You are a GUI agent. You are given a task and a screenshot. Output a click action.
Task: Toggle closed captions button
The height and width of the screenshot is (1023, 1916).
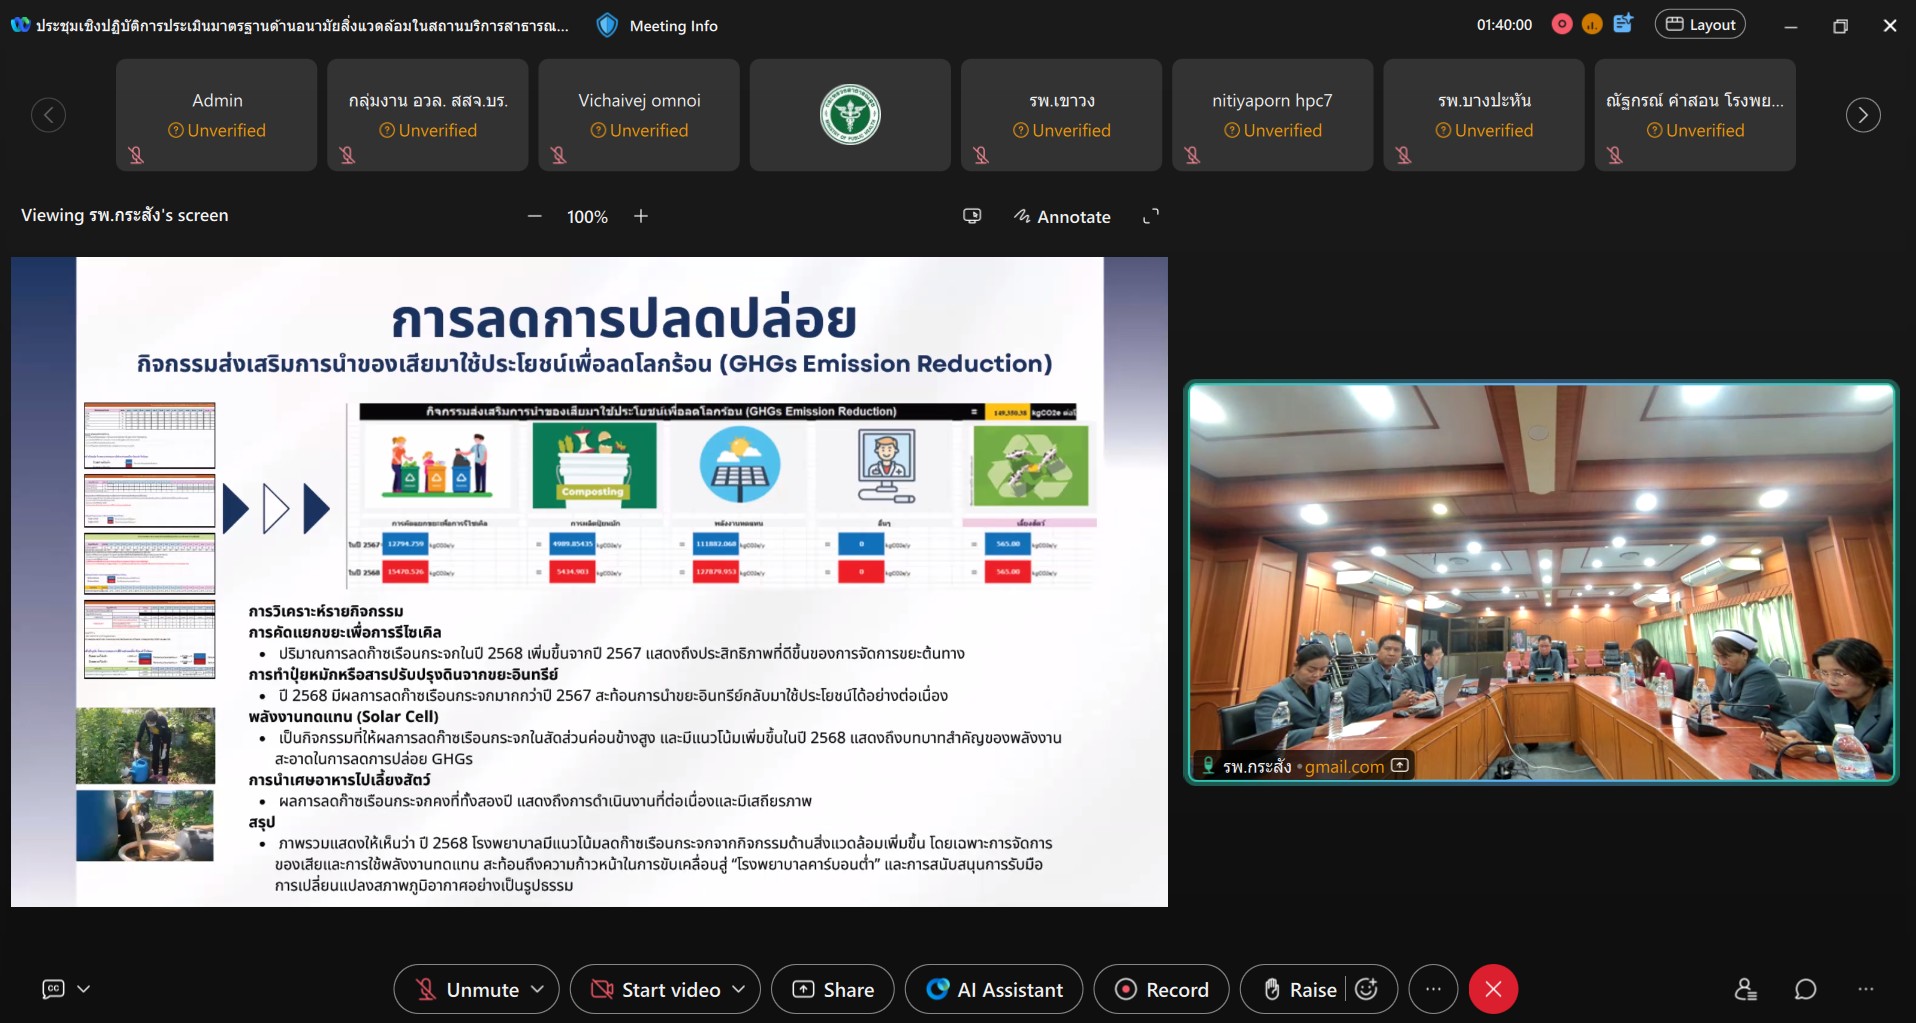click(54, 989)
